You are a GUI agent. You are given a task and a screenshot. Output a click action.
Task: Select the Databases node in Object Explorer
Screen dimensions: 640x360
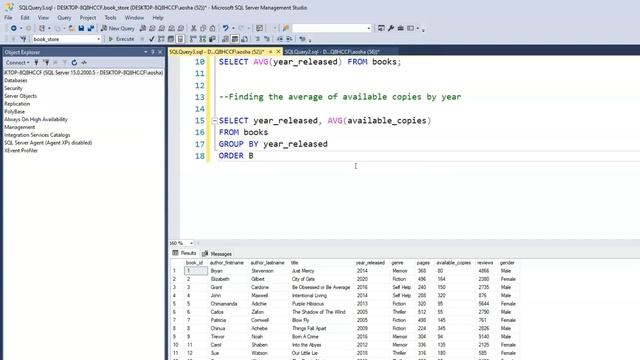[x=16, y=80]
